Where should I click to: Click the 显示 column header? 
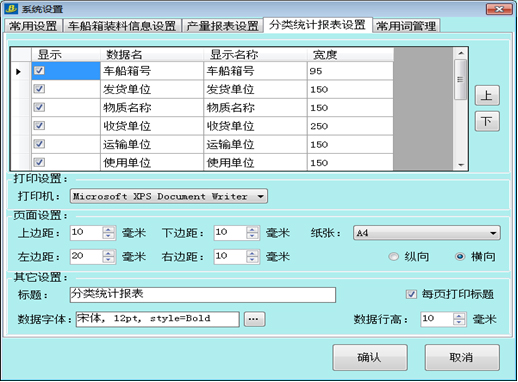click(66, 54)
